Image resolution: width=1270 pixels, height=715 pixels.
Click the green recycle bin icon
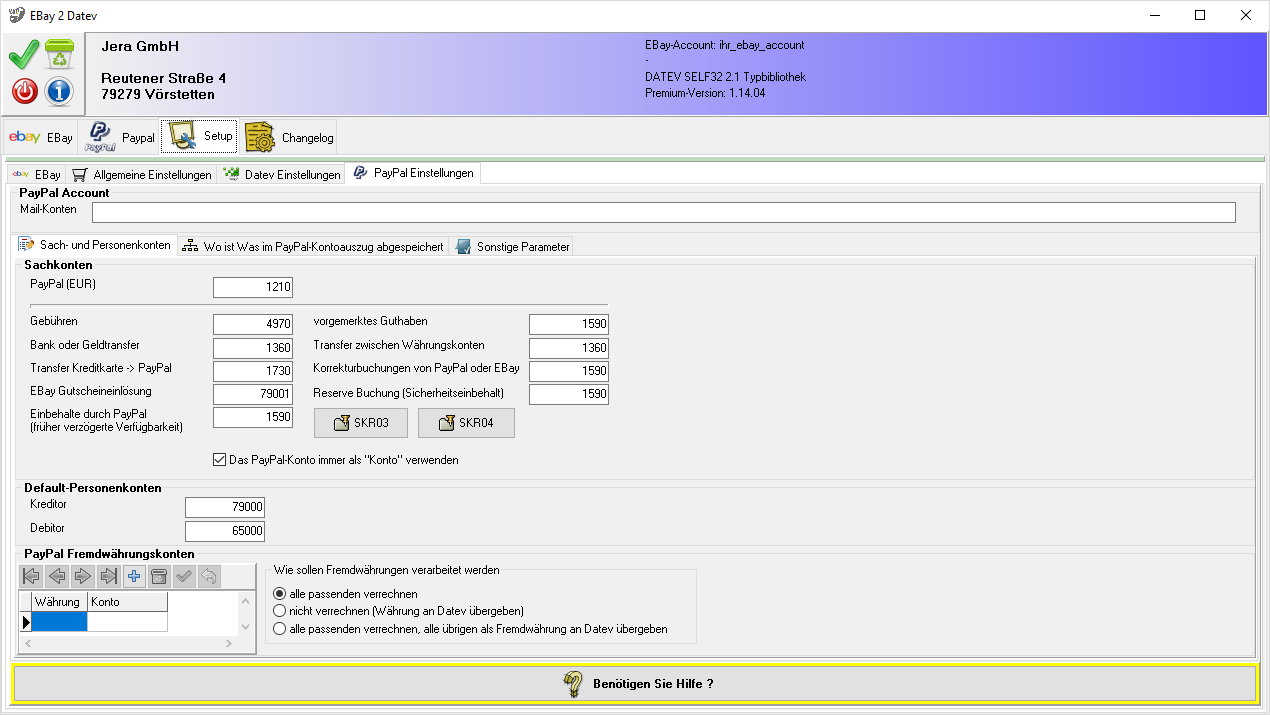click(60, 55)
